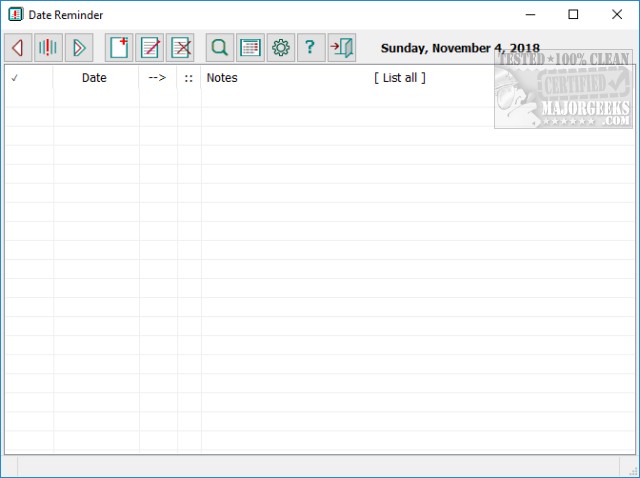Open help question mark
Image resolution: width=640 pixels, height=478 pixels.
[311, 48]
